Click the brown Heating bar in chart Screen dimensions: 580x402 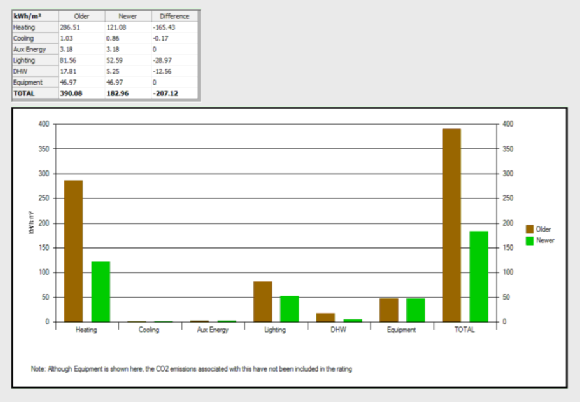tap(74, 251)
